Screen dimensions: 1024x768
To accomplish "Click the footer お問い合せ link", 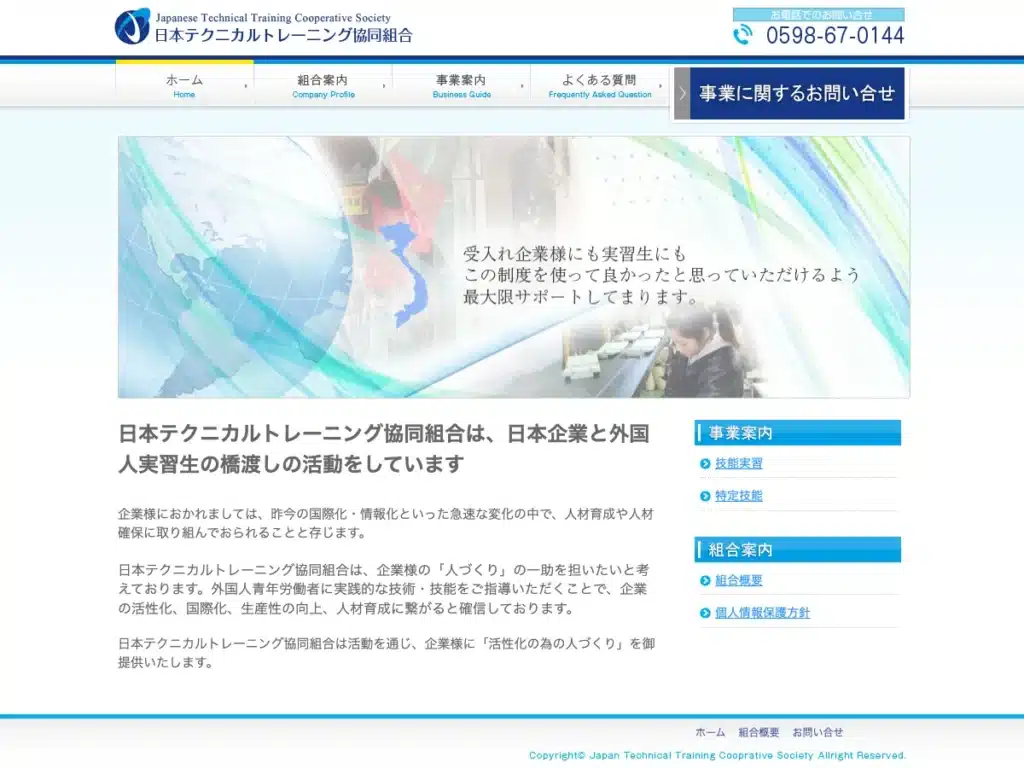I will 818,733.
